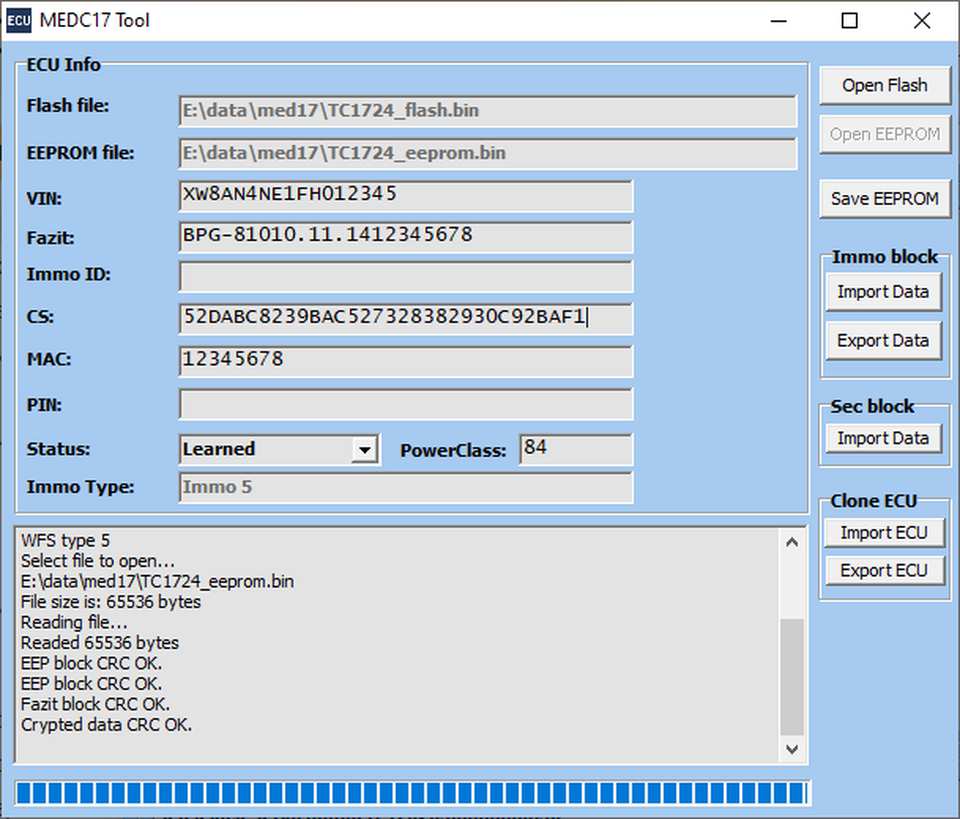Import data in Immo block
Screen dimensions: 960x819
883,292
